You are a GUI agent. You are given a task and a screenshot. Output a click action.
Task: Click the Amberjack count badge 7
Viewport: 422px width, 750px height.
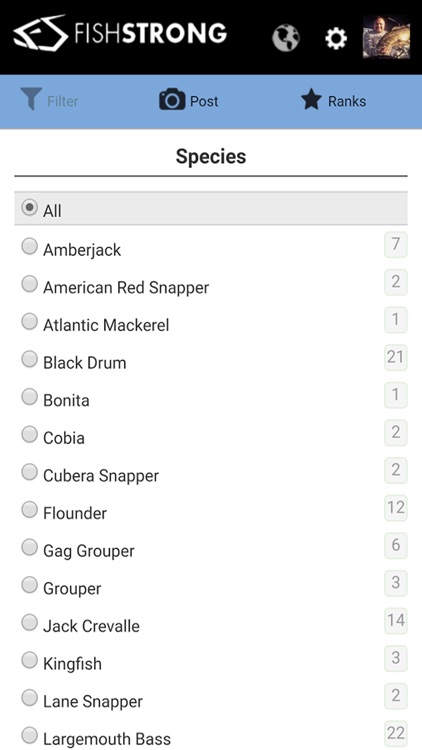point(396,244)
